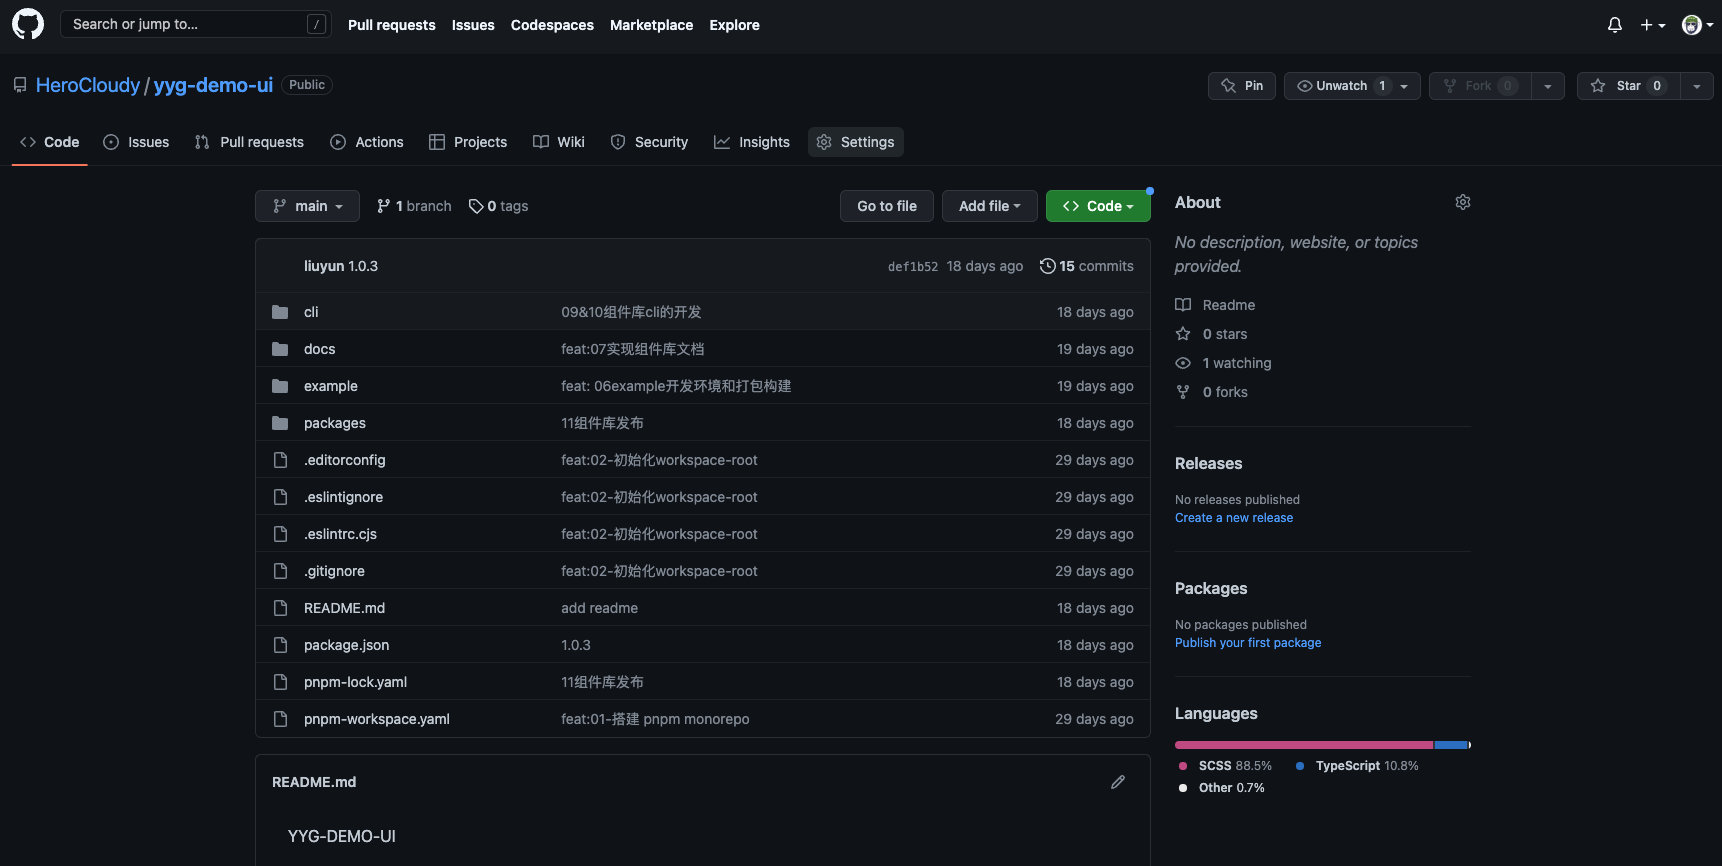
Task: Focus the Search or jump to field
Action: 196,24
